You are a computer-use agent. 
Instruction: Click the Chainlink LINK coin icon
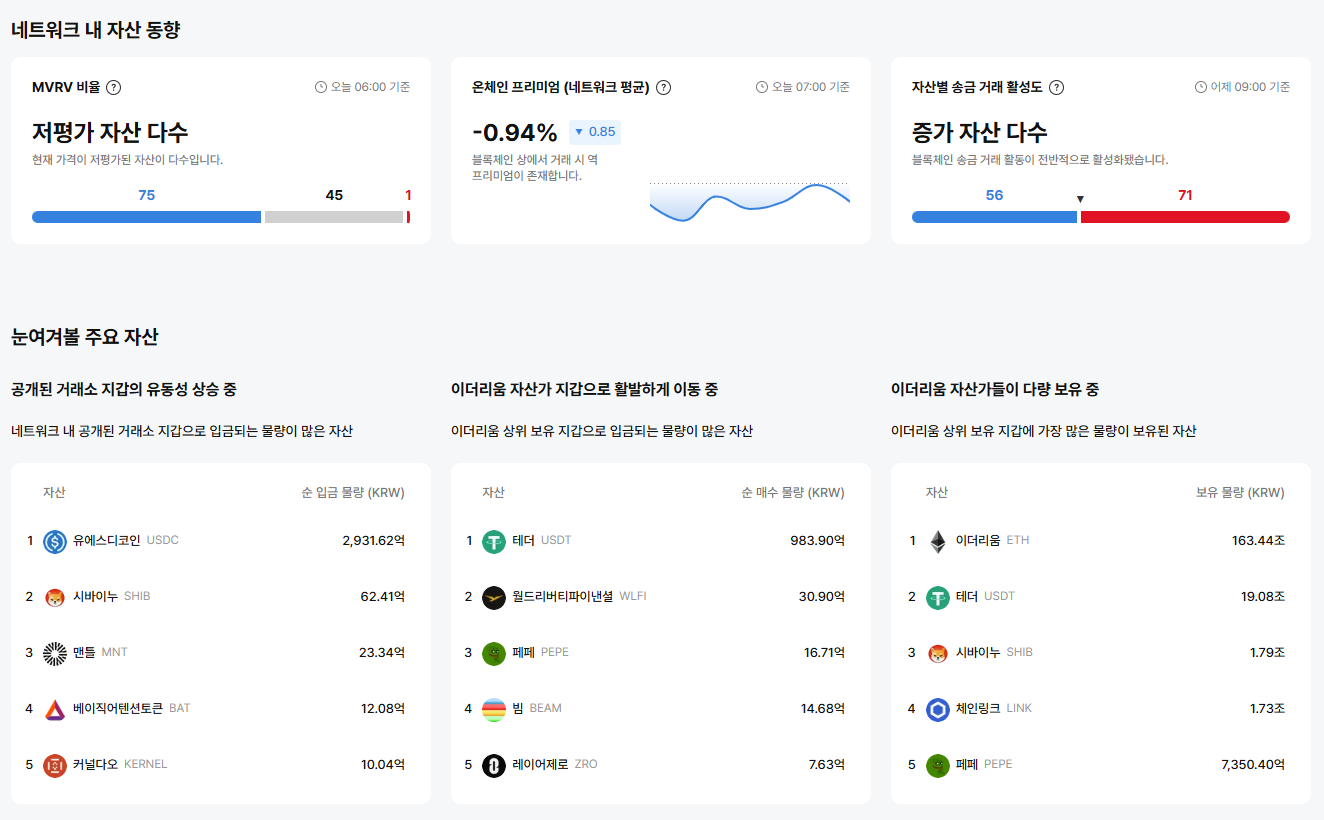937,708
